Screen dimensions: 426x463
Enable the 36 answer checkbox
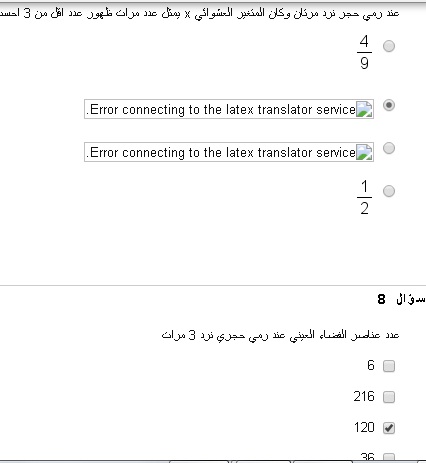coord(389,457)
